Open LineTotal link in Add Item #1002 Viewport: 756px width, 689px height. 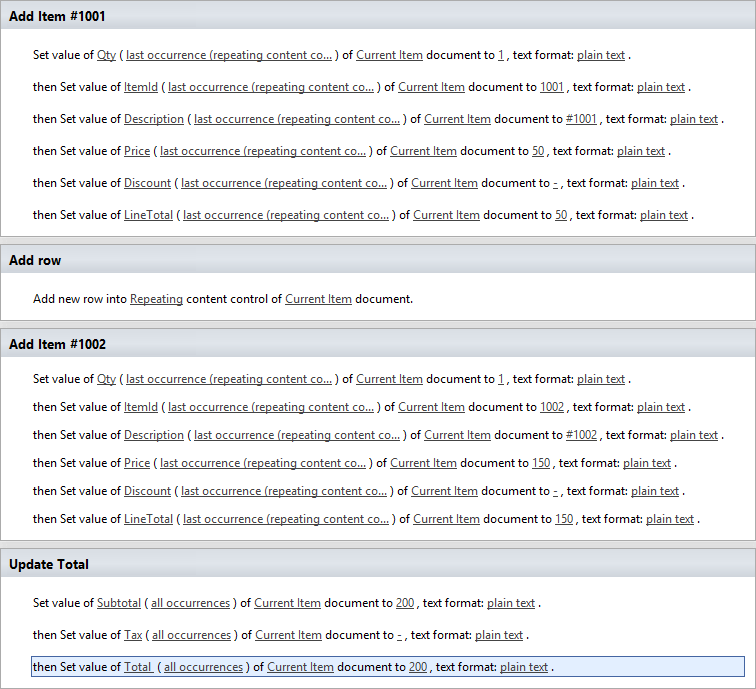click(x=148, y=519)
